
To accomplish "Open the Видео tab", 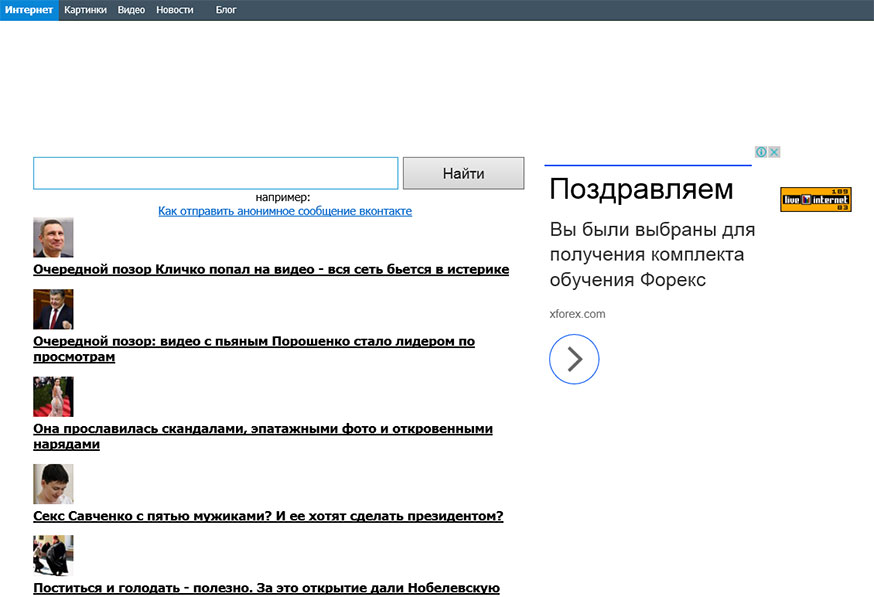I will pos(131,10).
